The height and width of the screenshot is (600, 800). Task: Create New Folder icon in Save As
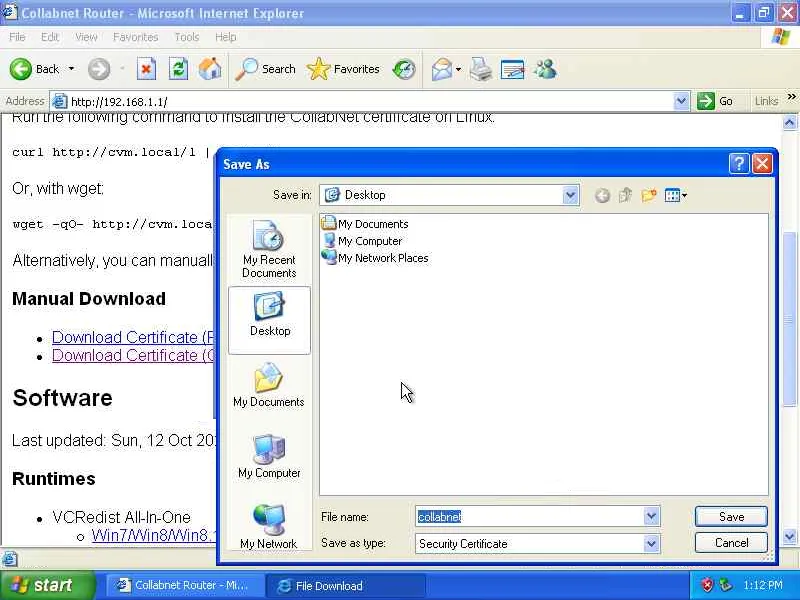tap(649, 195)
